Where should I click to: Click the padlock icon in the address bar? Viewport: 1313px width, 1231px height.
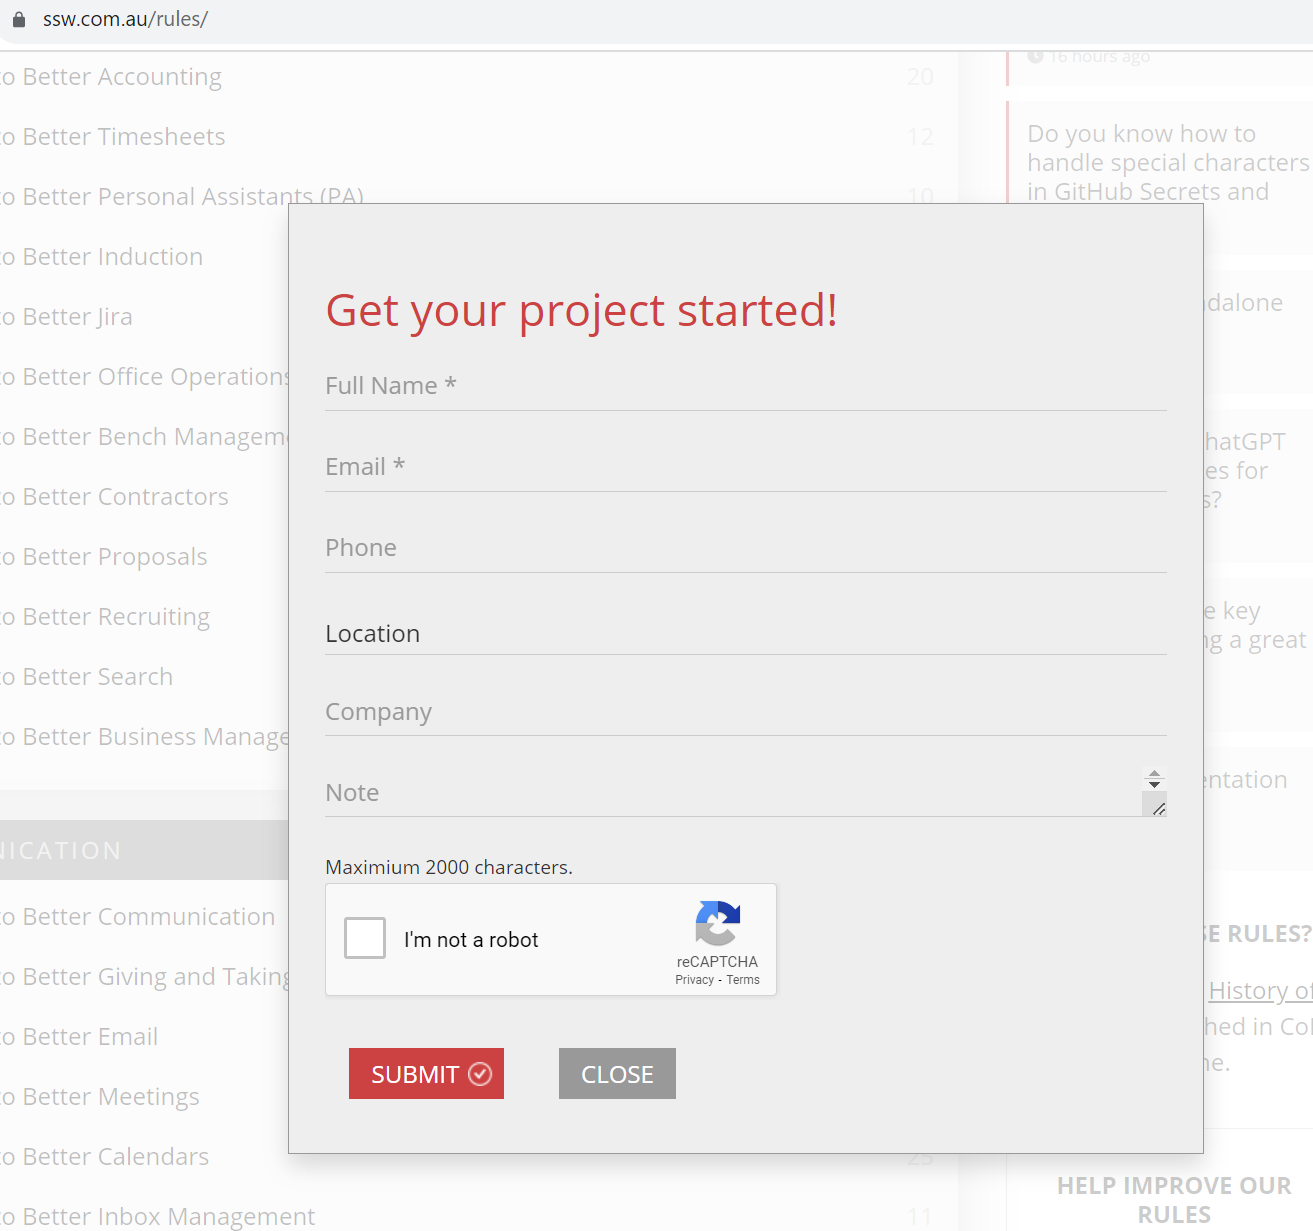(x=21, y=18)
